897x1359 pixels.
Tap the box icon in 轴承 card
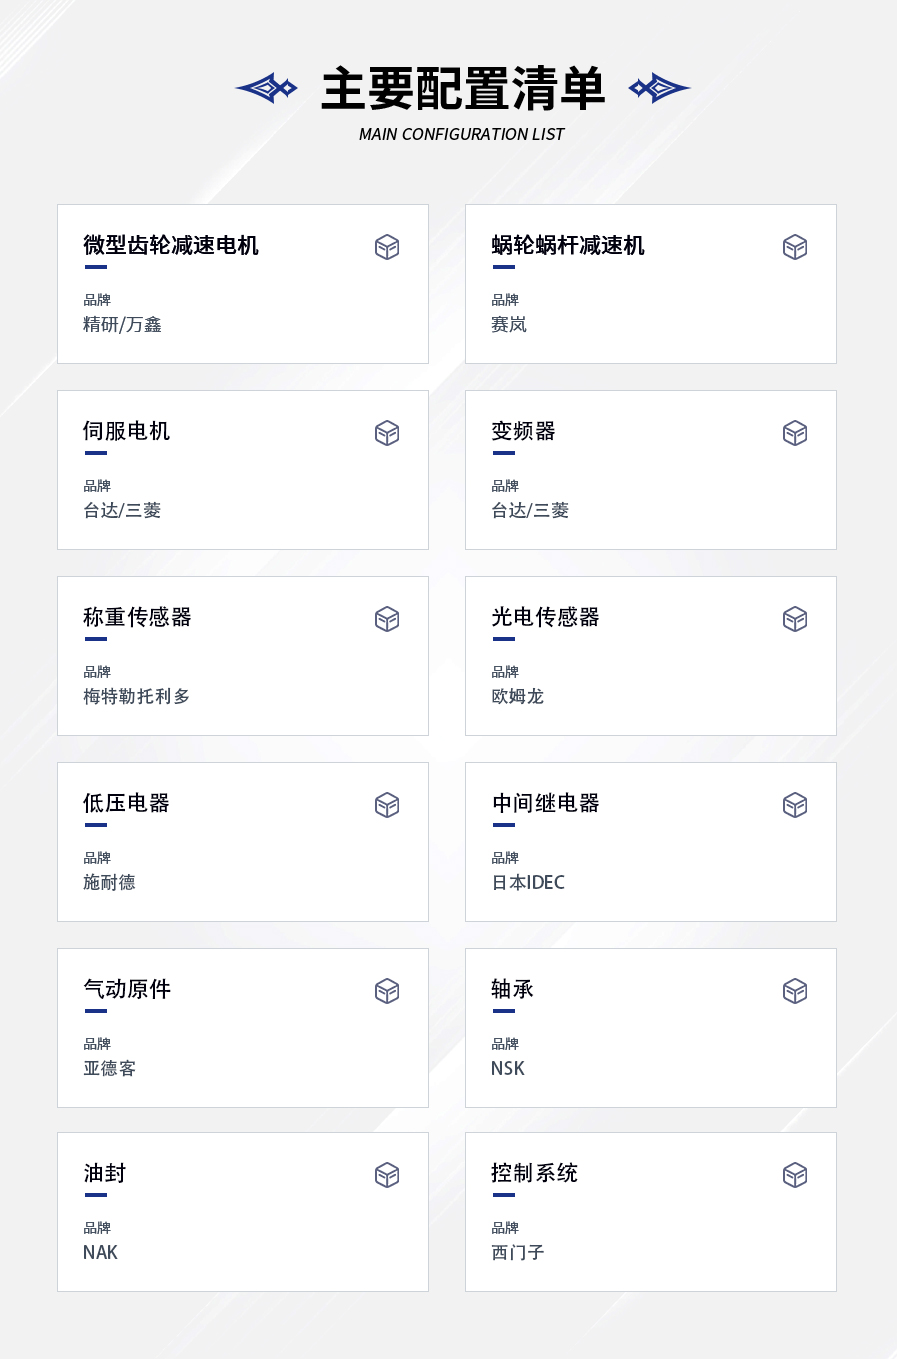point(795,991)
